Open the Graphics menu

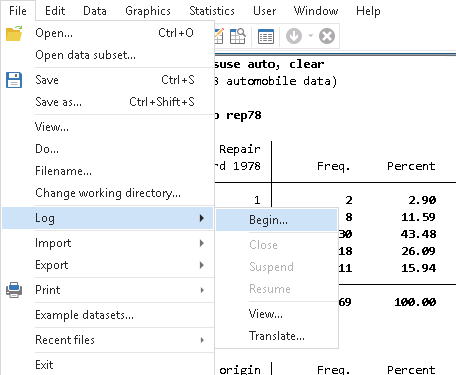(x=148, y=11)
